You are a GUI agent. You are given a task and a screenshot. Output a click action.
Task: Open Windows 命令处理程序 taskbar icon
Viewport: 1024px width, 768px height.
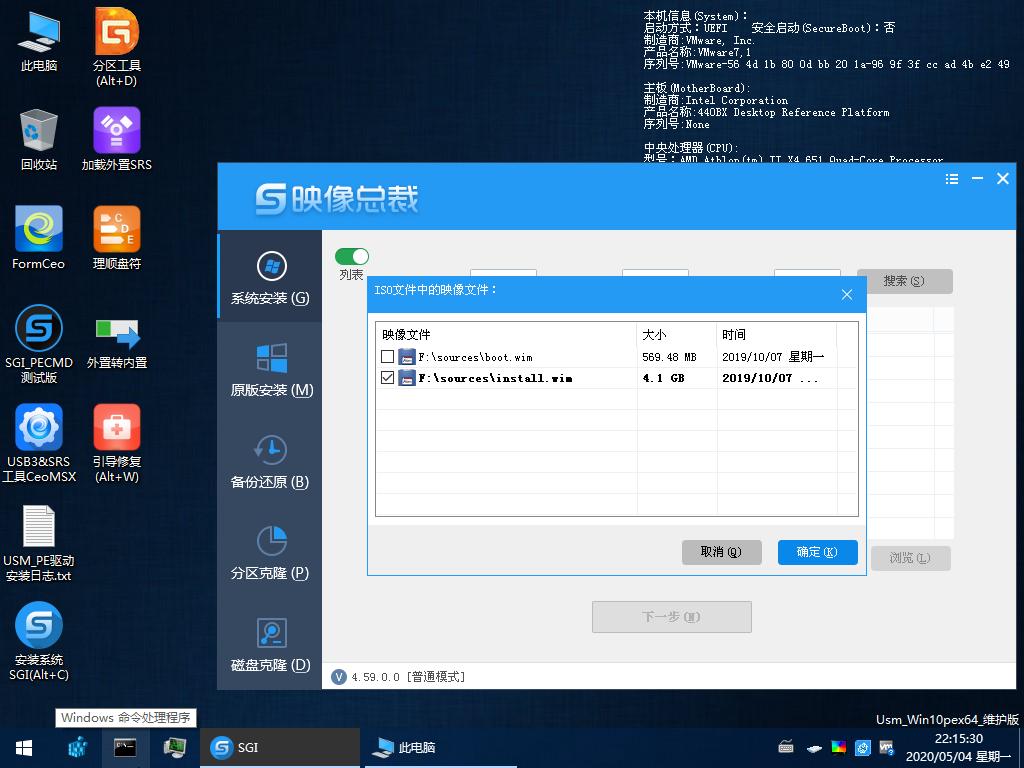(125, 748)
